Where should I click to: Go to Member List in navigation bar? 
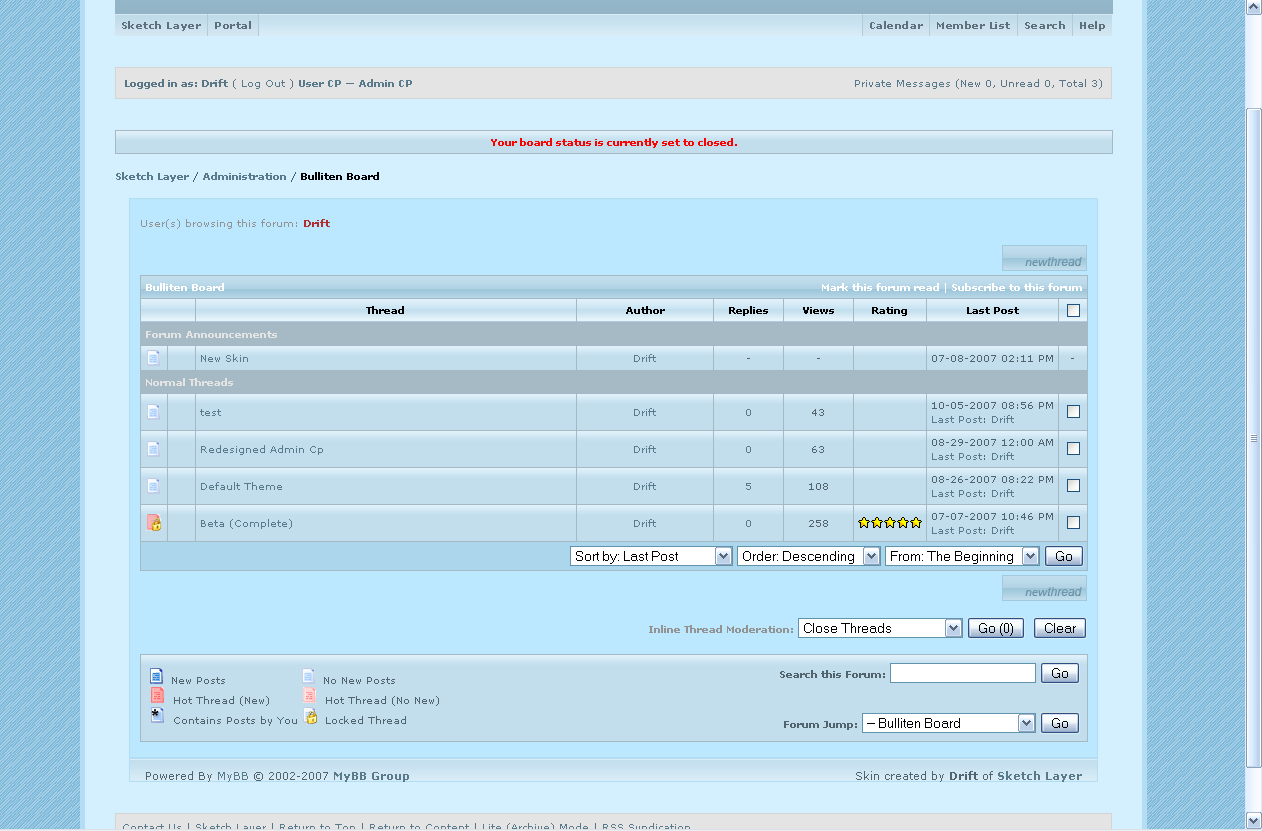click(x=972, y=26)
